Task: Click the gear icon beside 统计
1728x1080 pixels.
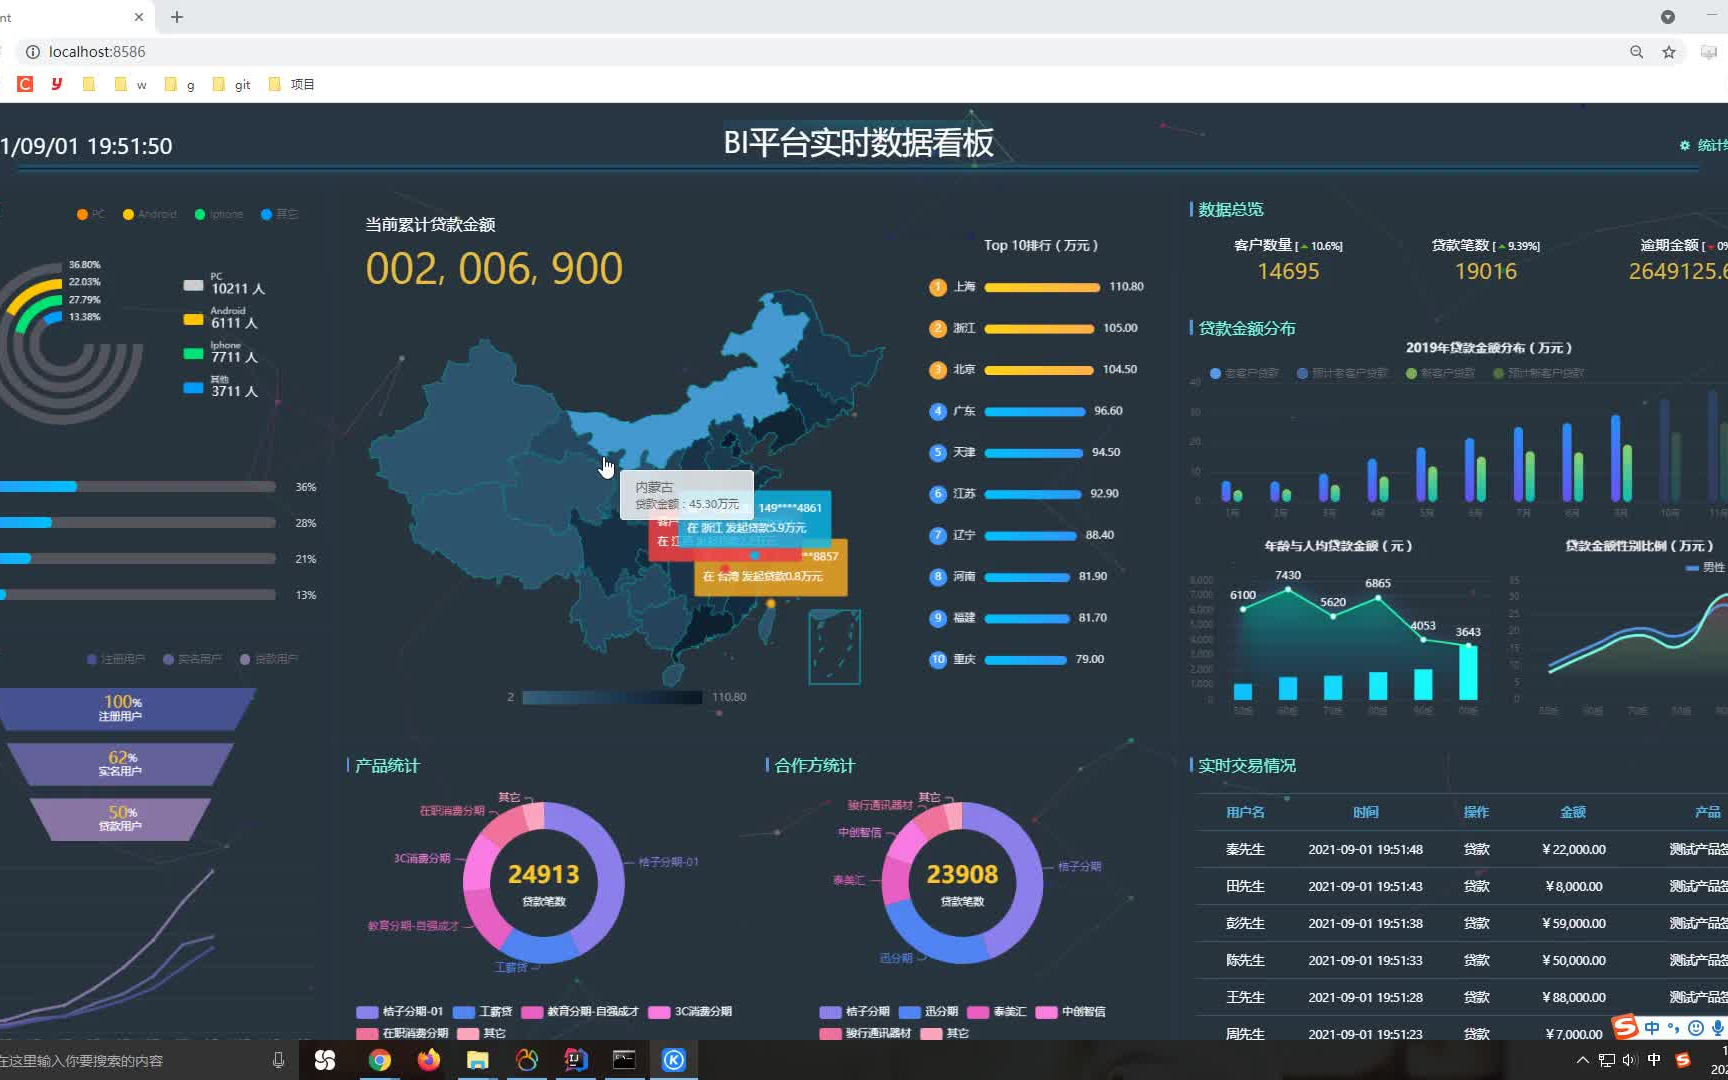Action: [1685, 146]
